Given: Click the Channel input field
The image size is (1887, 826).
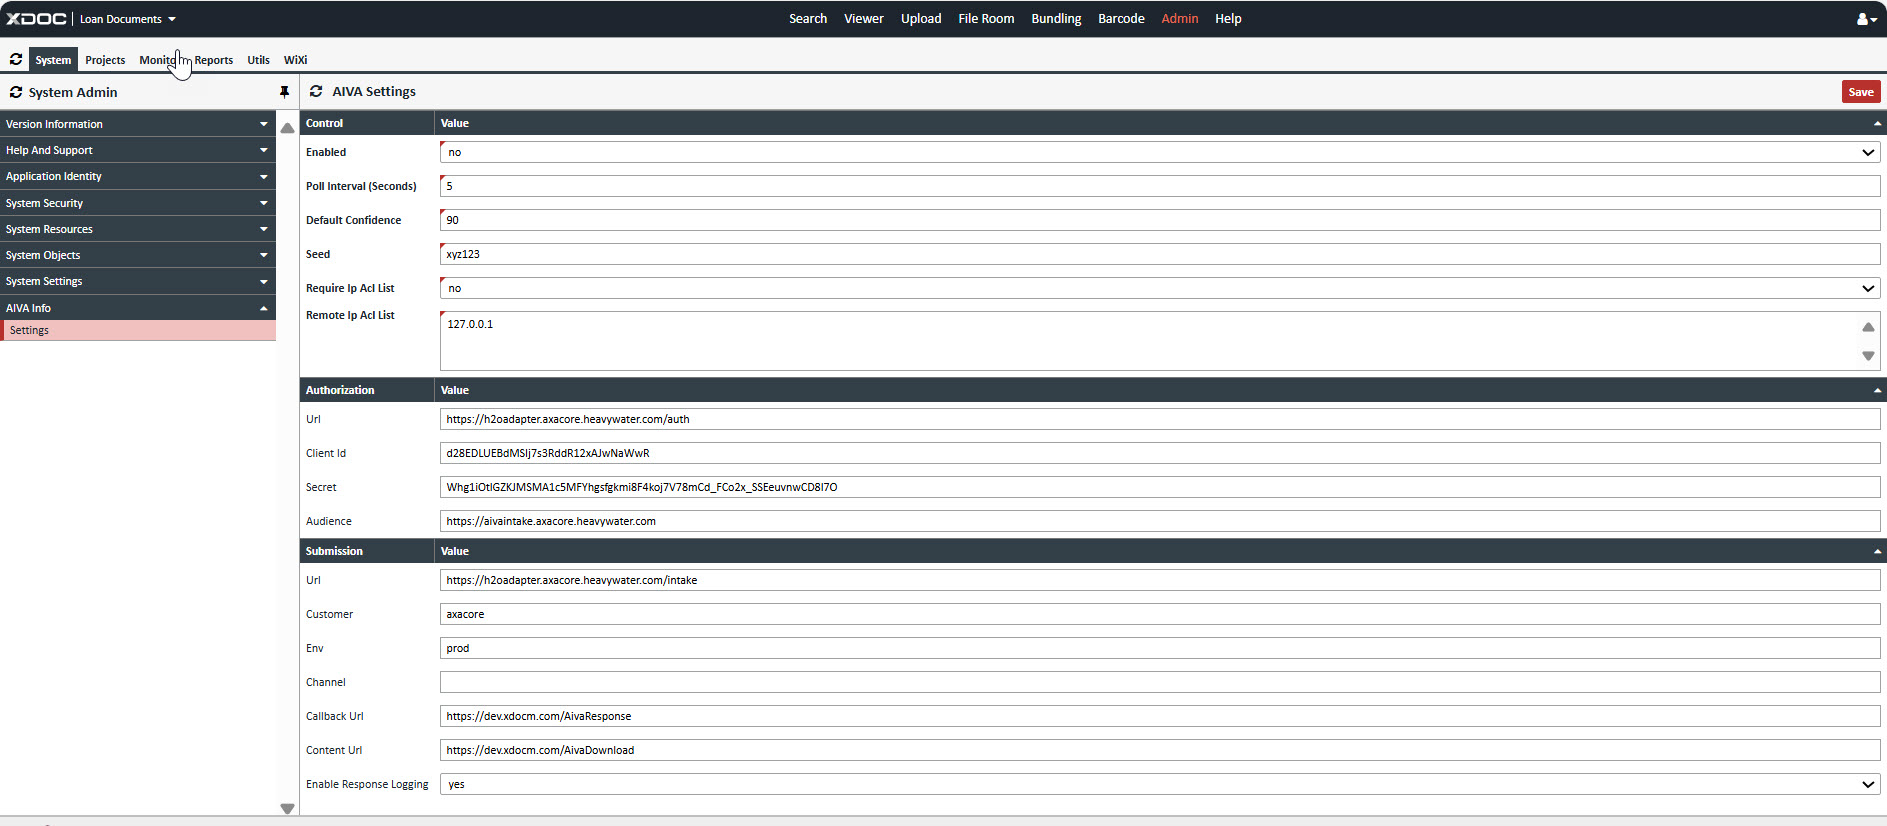Looking at the screenshot, I should pos(1159,683).
